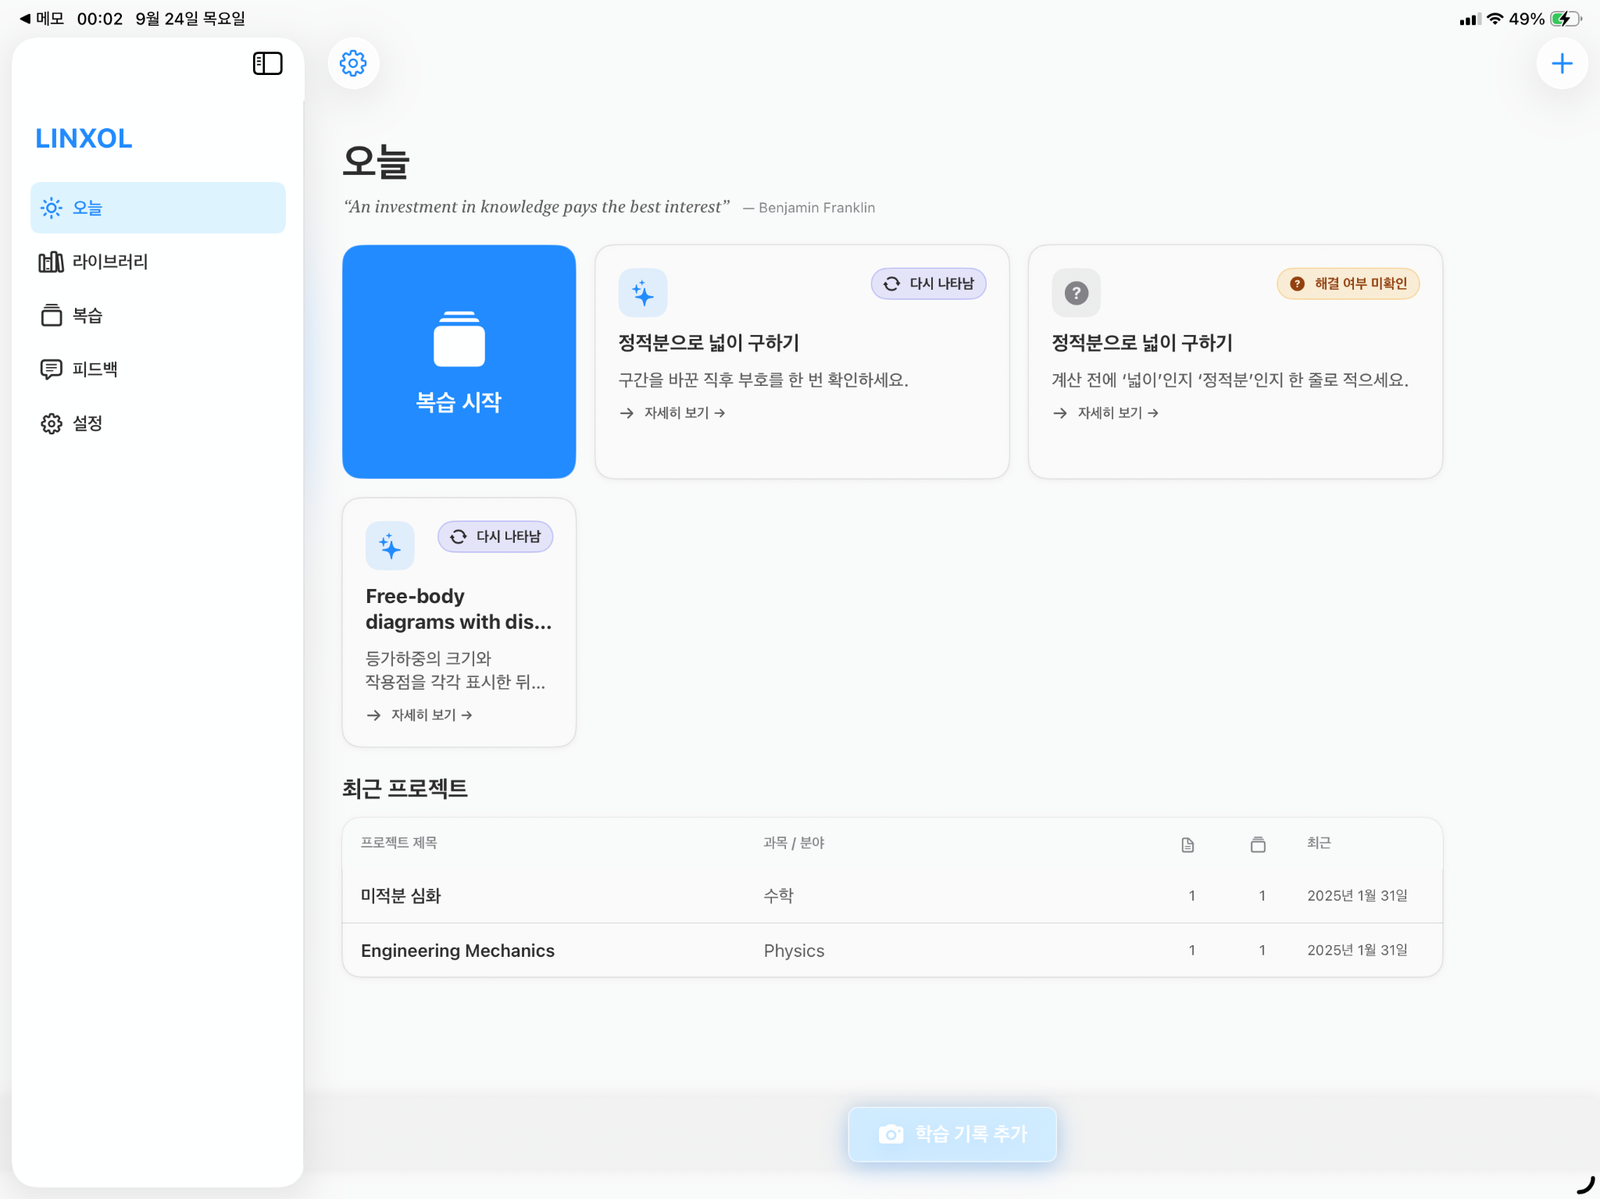Click the 해결 여부 미확인 badge
The image size is (1600, 1199).
pyautogui.click(x=1348, y=284)
